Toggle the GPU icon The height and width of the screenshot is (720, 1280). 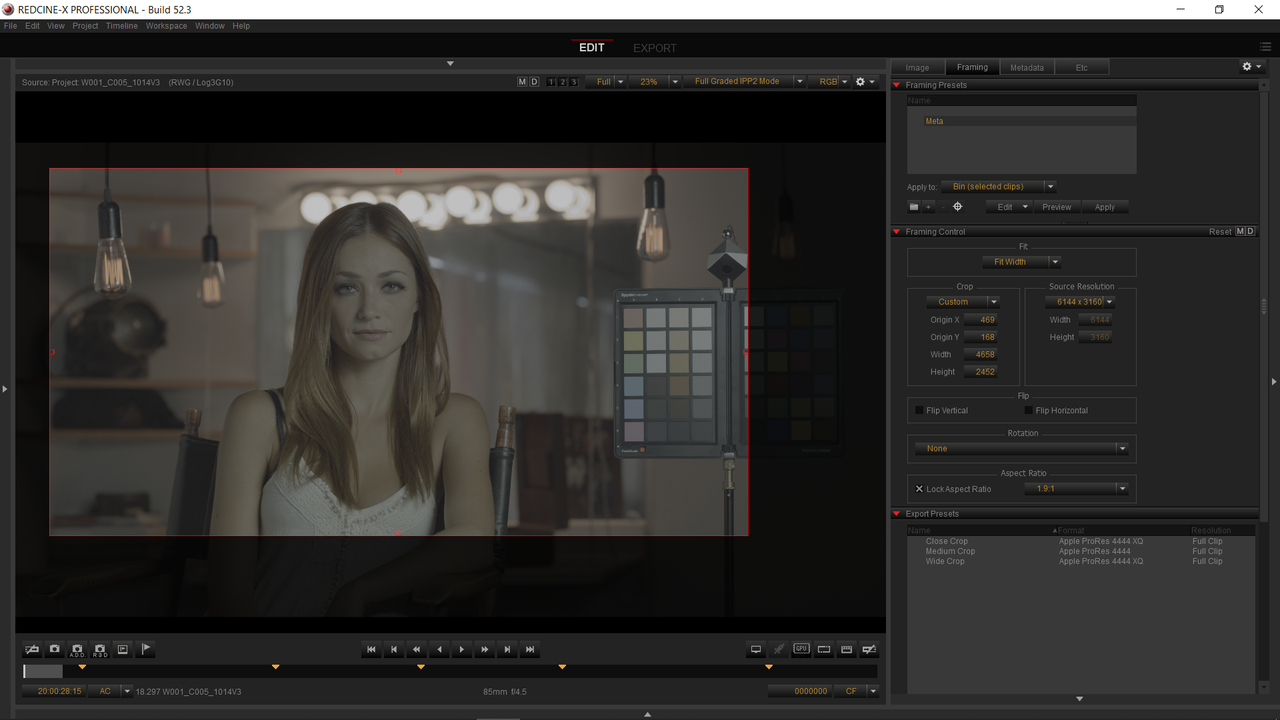[801, 649]
